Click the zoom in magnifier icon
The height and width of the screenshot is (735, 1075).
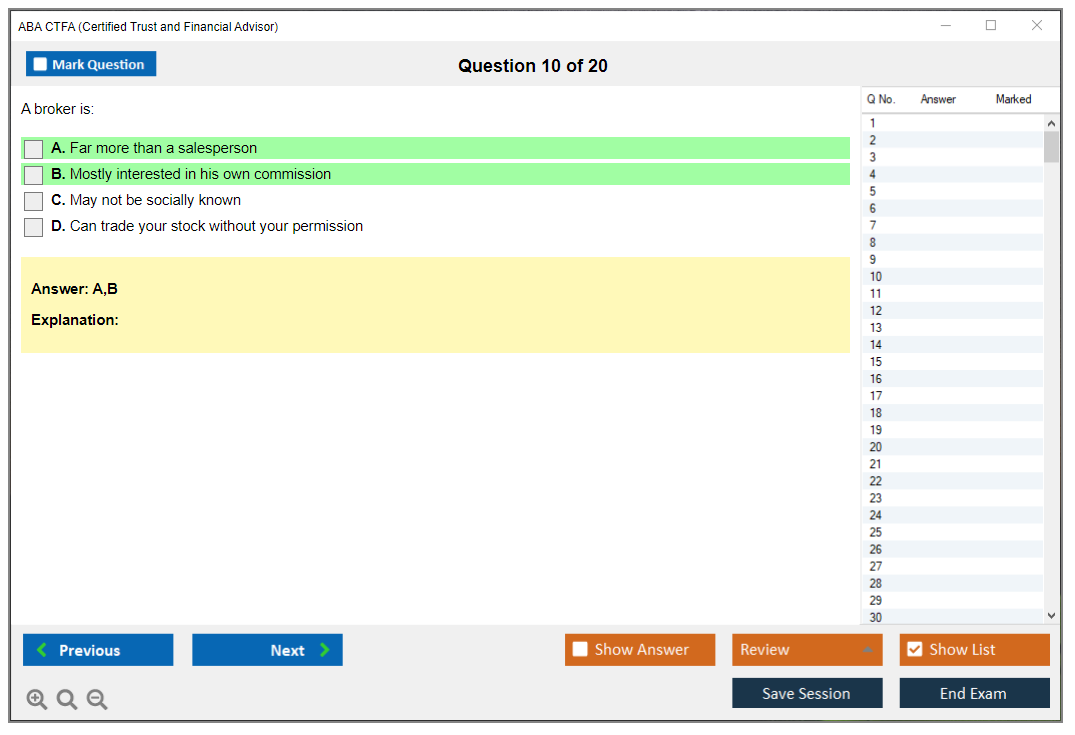pos(37,700)
